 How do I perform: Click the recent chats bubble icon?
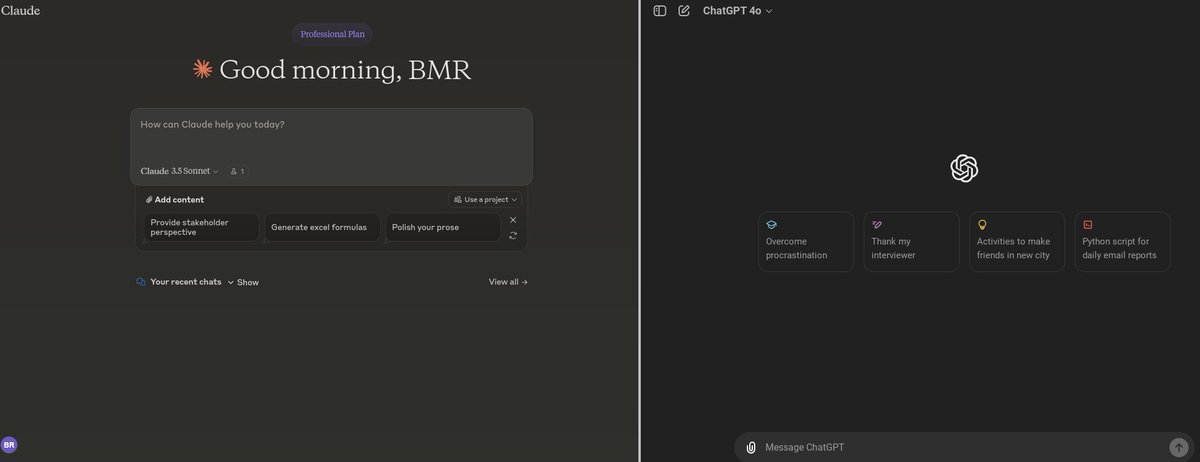click(x=141, y=282)
